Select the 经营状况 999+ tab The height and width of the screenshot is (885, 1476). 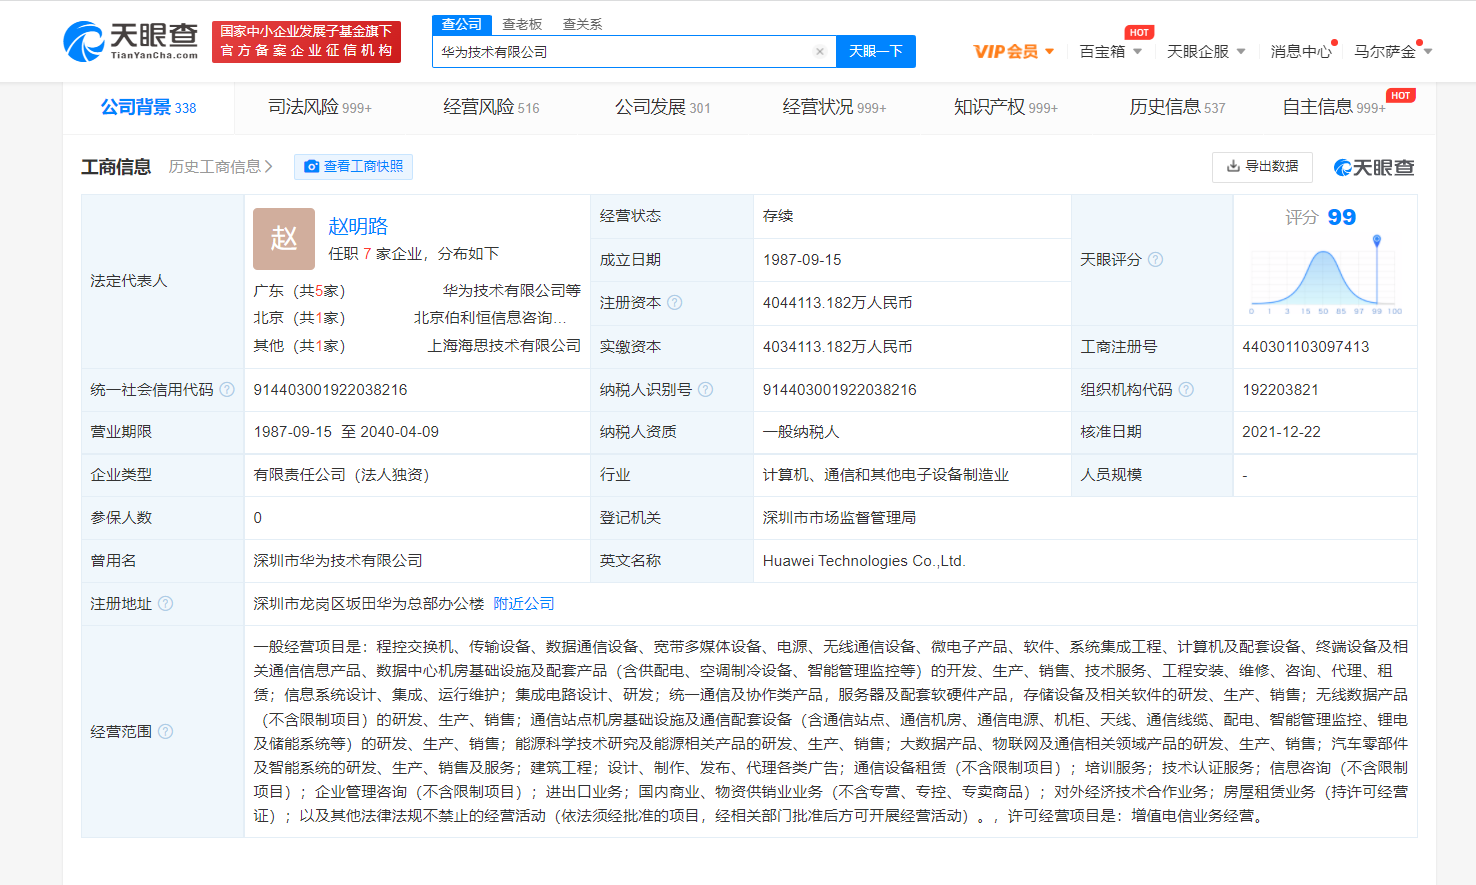834,107
